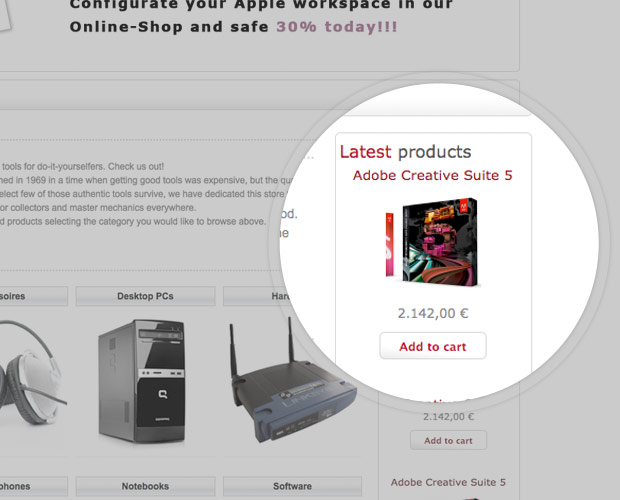Click the 2.142,00 € price in spotlight
The height and width of the screenshot is (500, 620).
433,313
